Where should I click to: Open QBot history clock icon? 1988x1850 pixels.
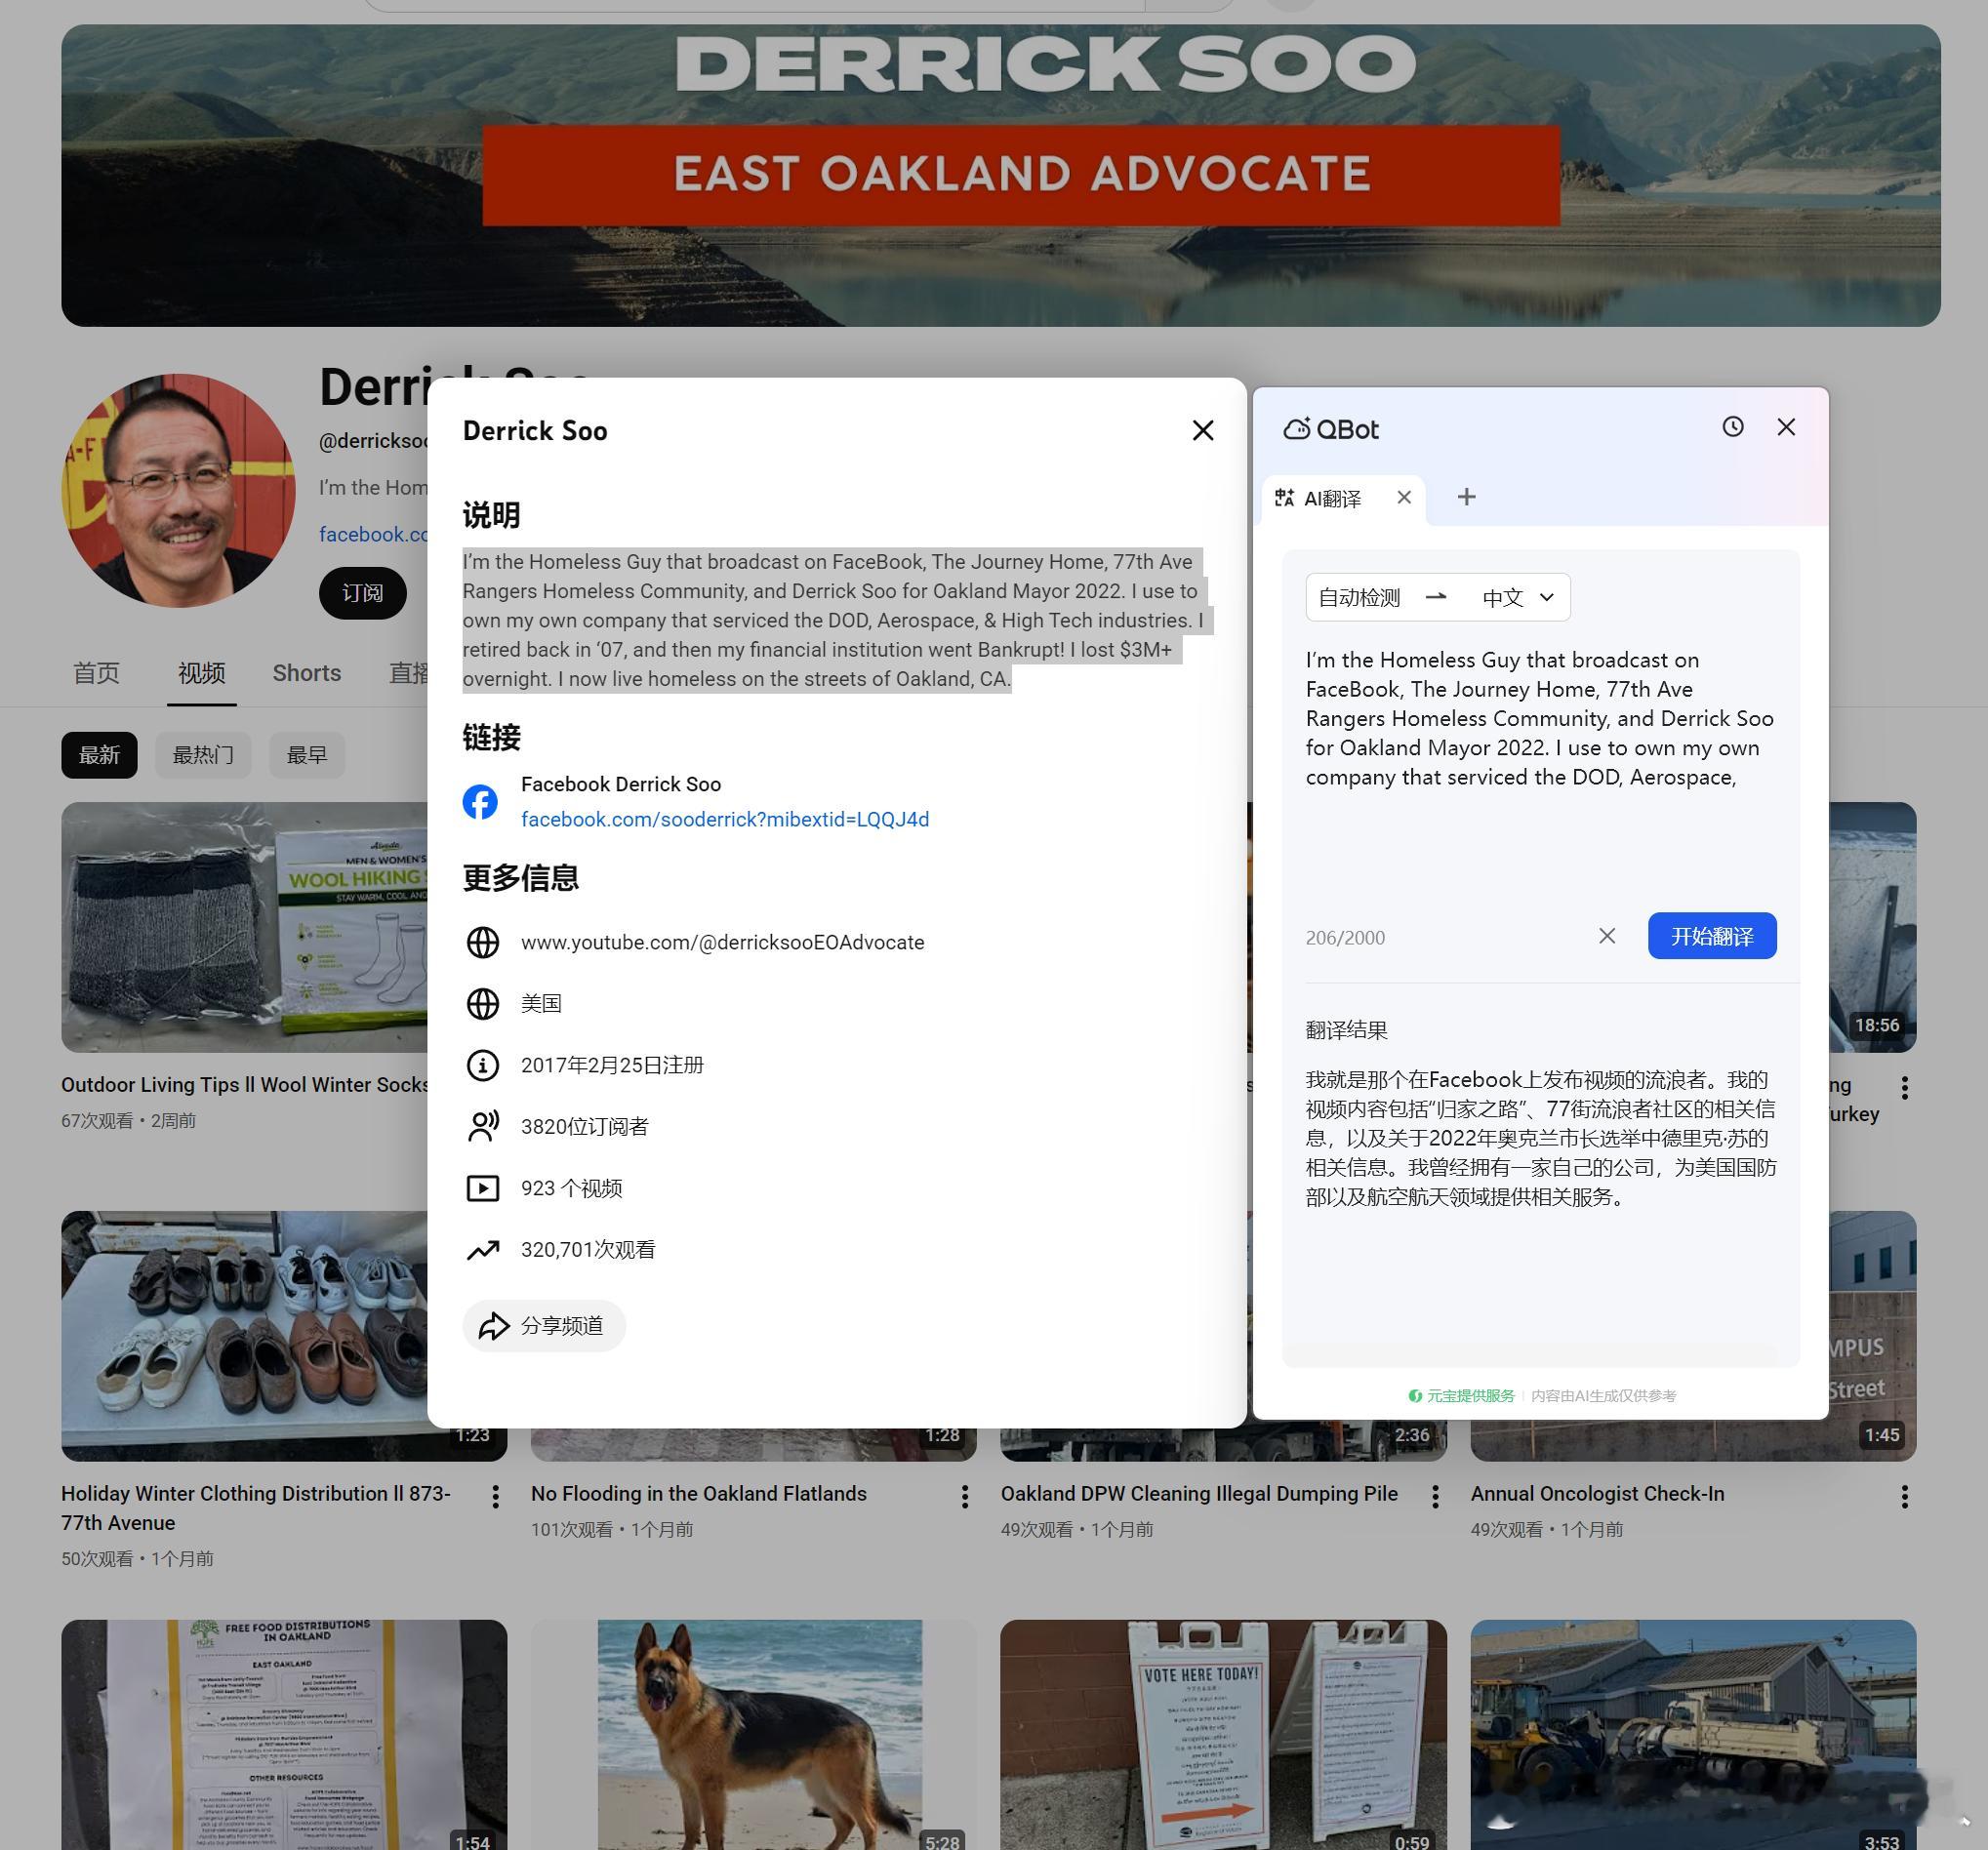point(1732,427)
